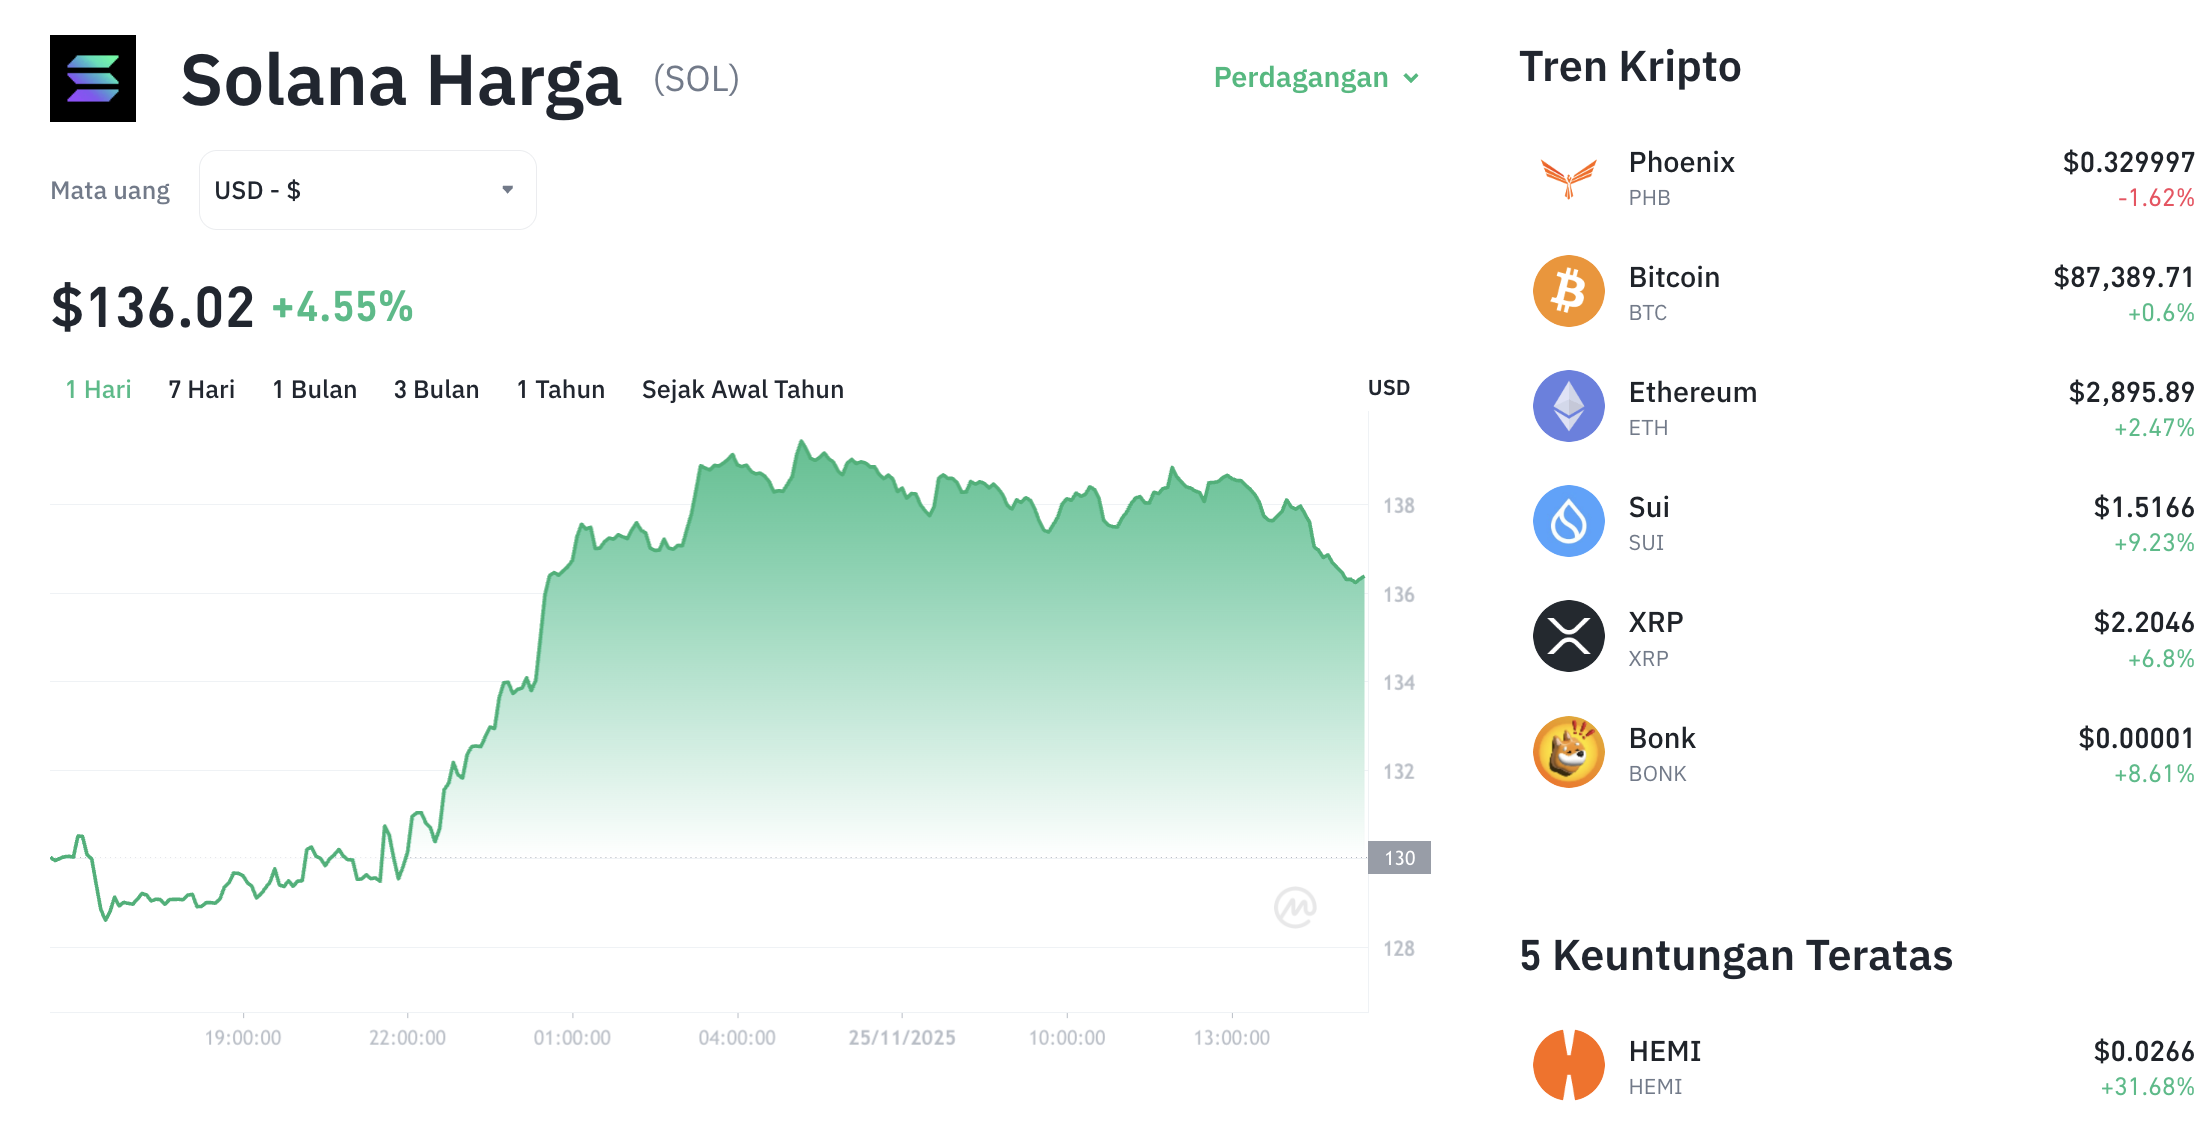
Task: Switch to Sejak Awal Tahun view
Action: point(742,389)
